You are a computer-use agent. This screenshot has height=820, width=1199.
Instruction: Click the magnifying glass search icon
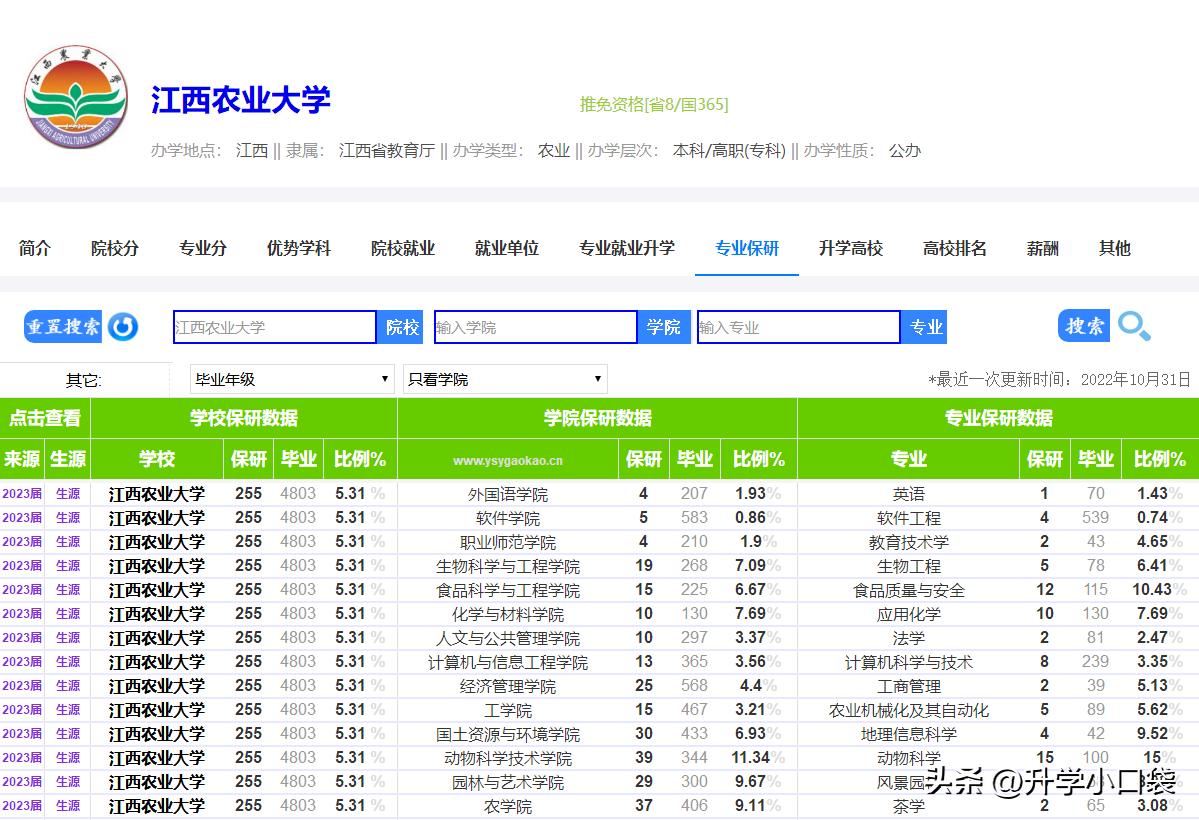pos(1135,326)
